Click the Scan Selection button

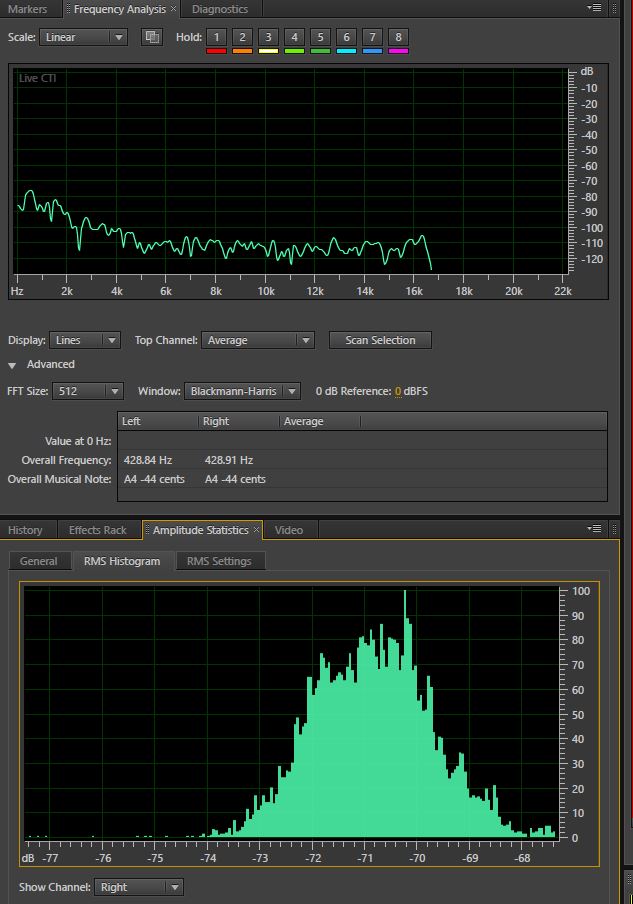[380, 340]
